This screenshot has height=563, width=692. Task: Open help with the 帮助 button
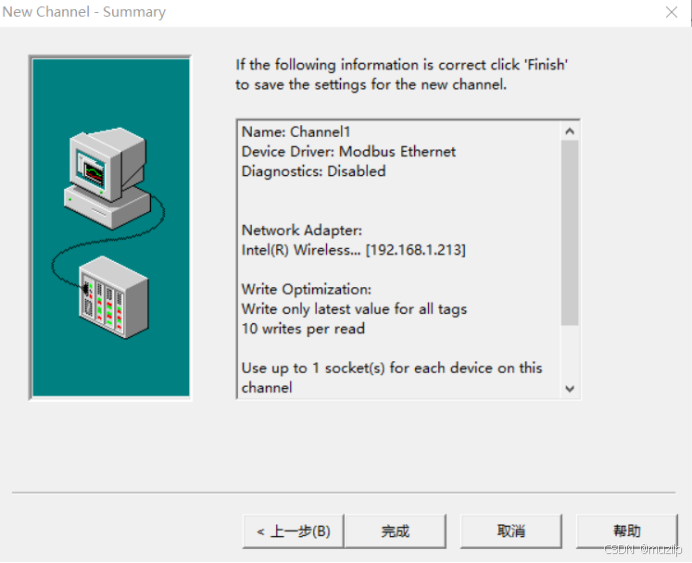(x=627, y=531)
